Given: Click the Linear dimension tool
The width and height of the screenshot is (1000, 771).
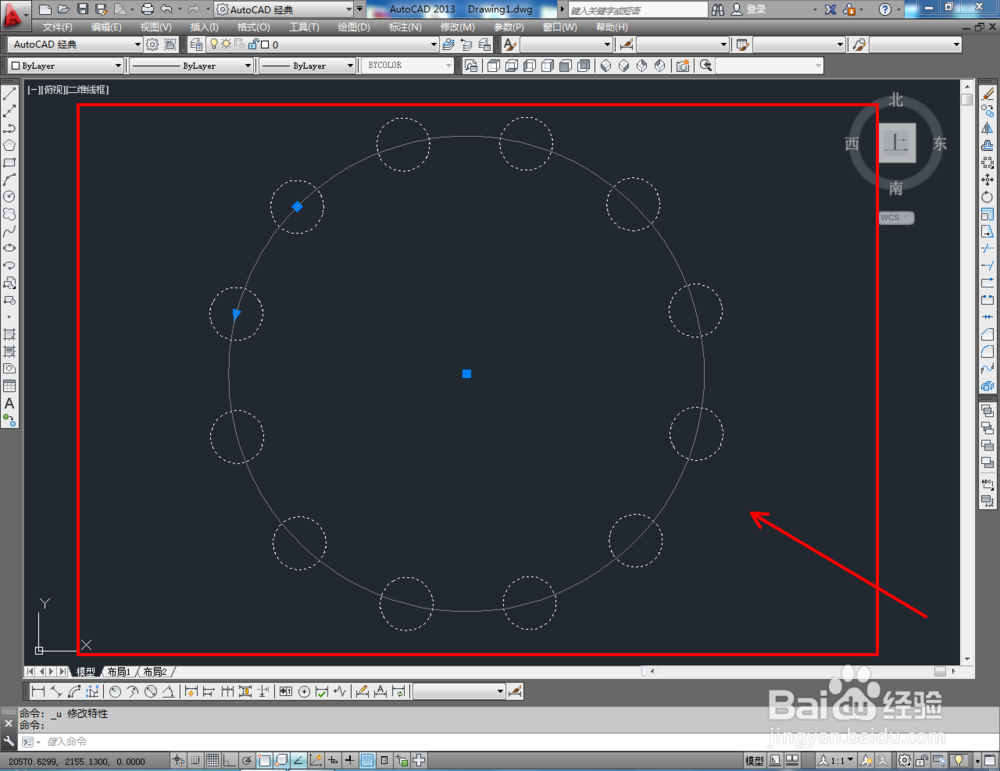Looking at the screenshot, I should (38, 691).
